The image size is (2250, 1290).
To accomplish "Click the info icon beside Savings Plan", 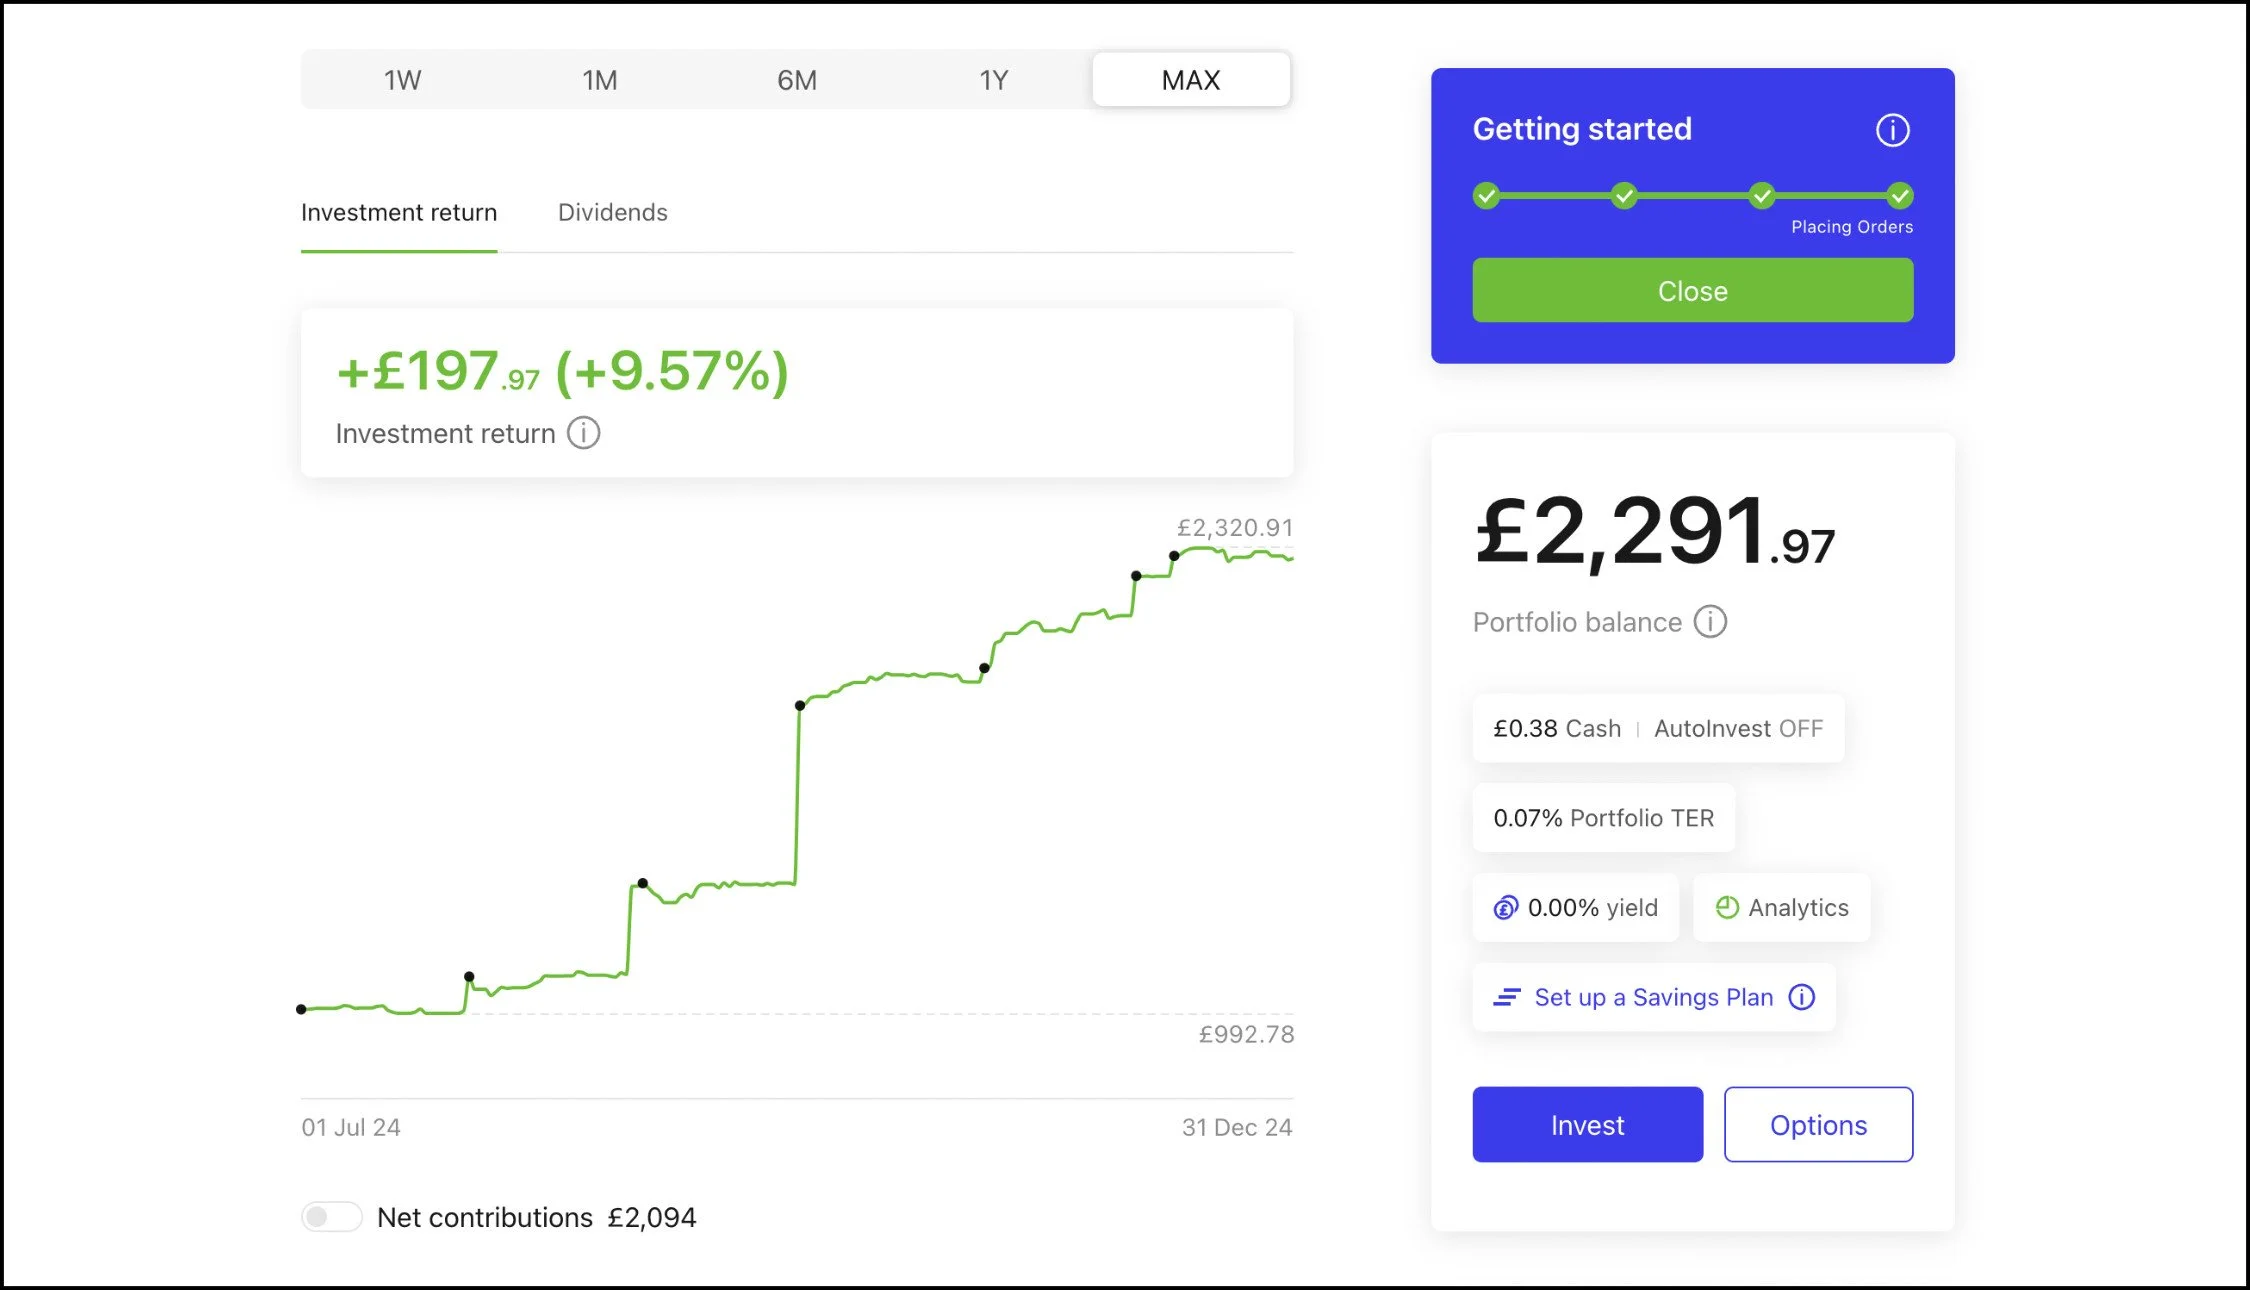I will (1802, 998).
